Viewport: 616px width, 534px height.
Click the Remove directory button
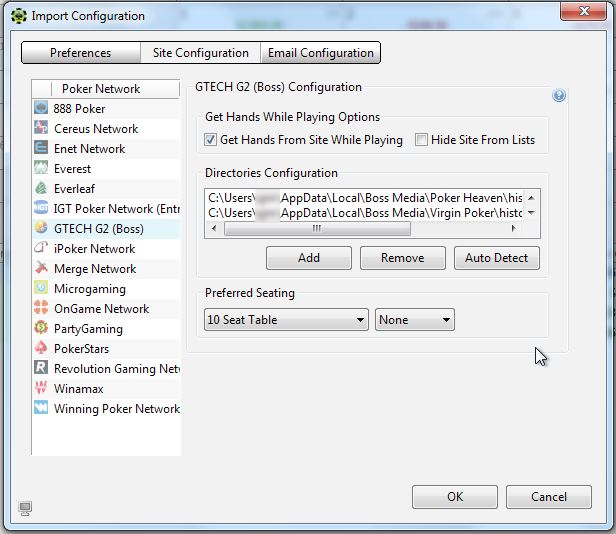[403, 258]
